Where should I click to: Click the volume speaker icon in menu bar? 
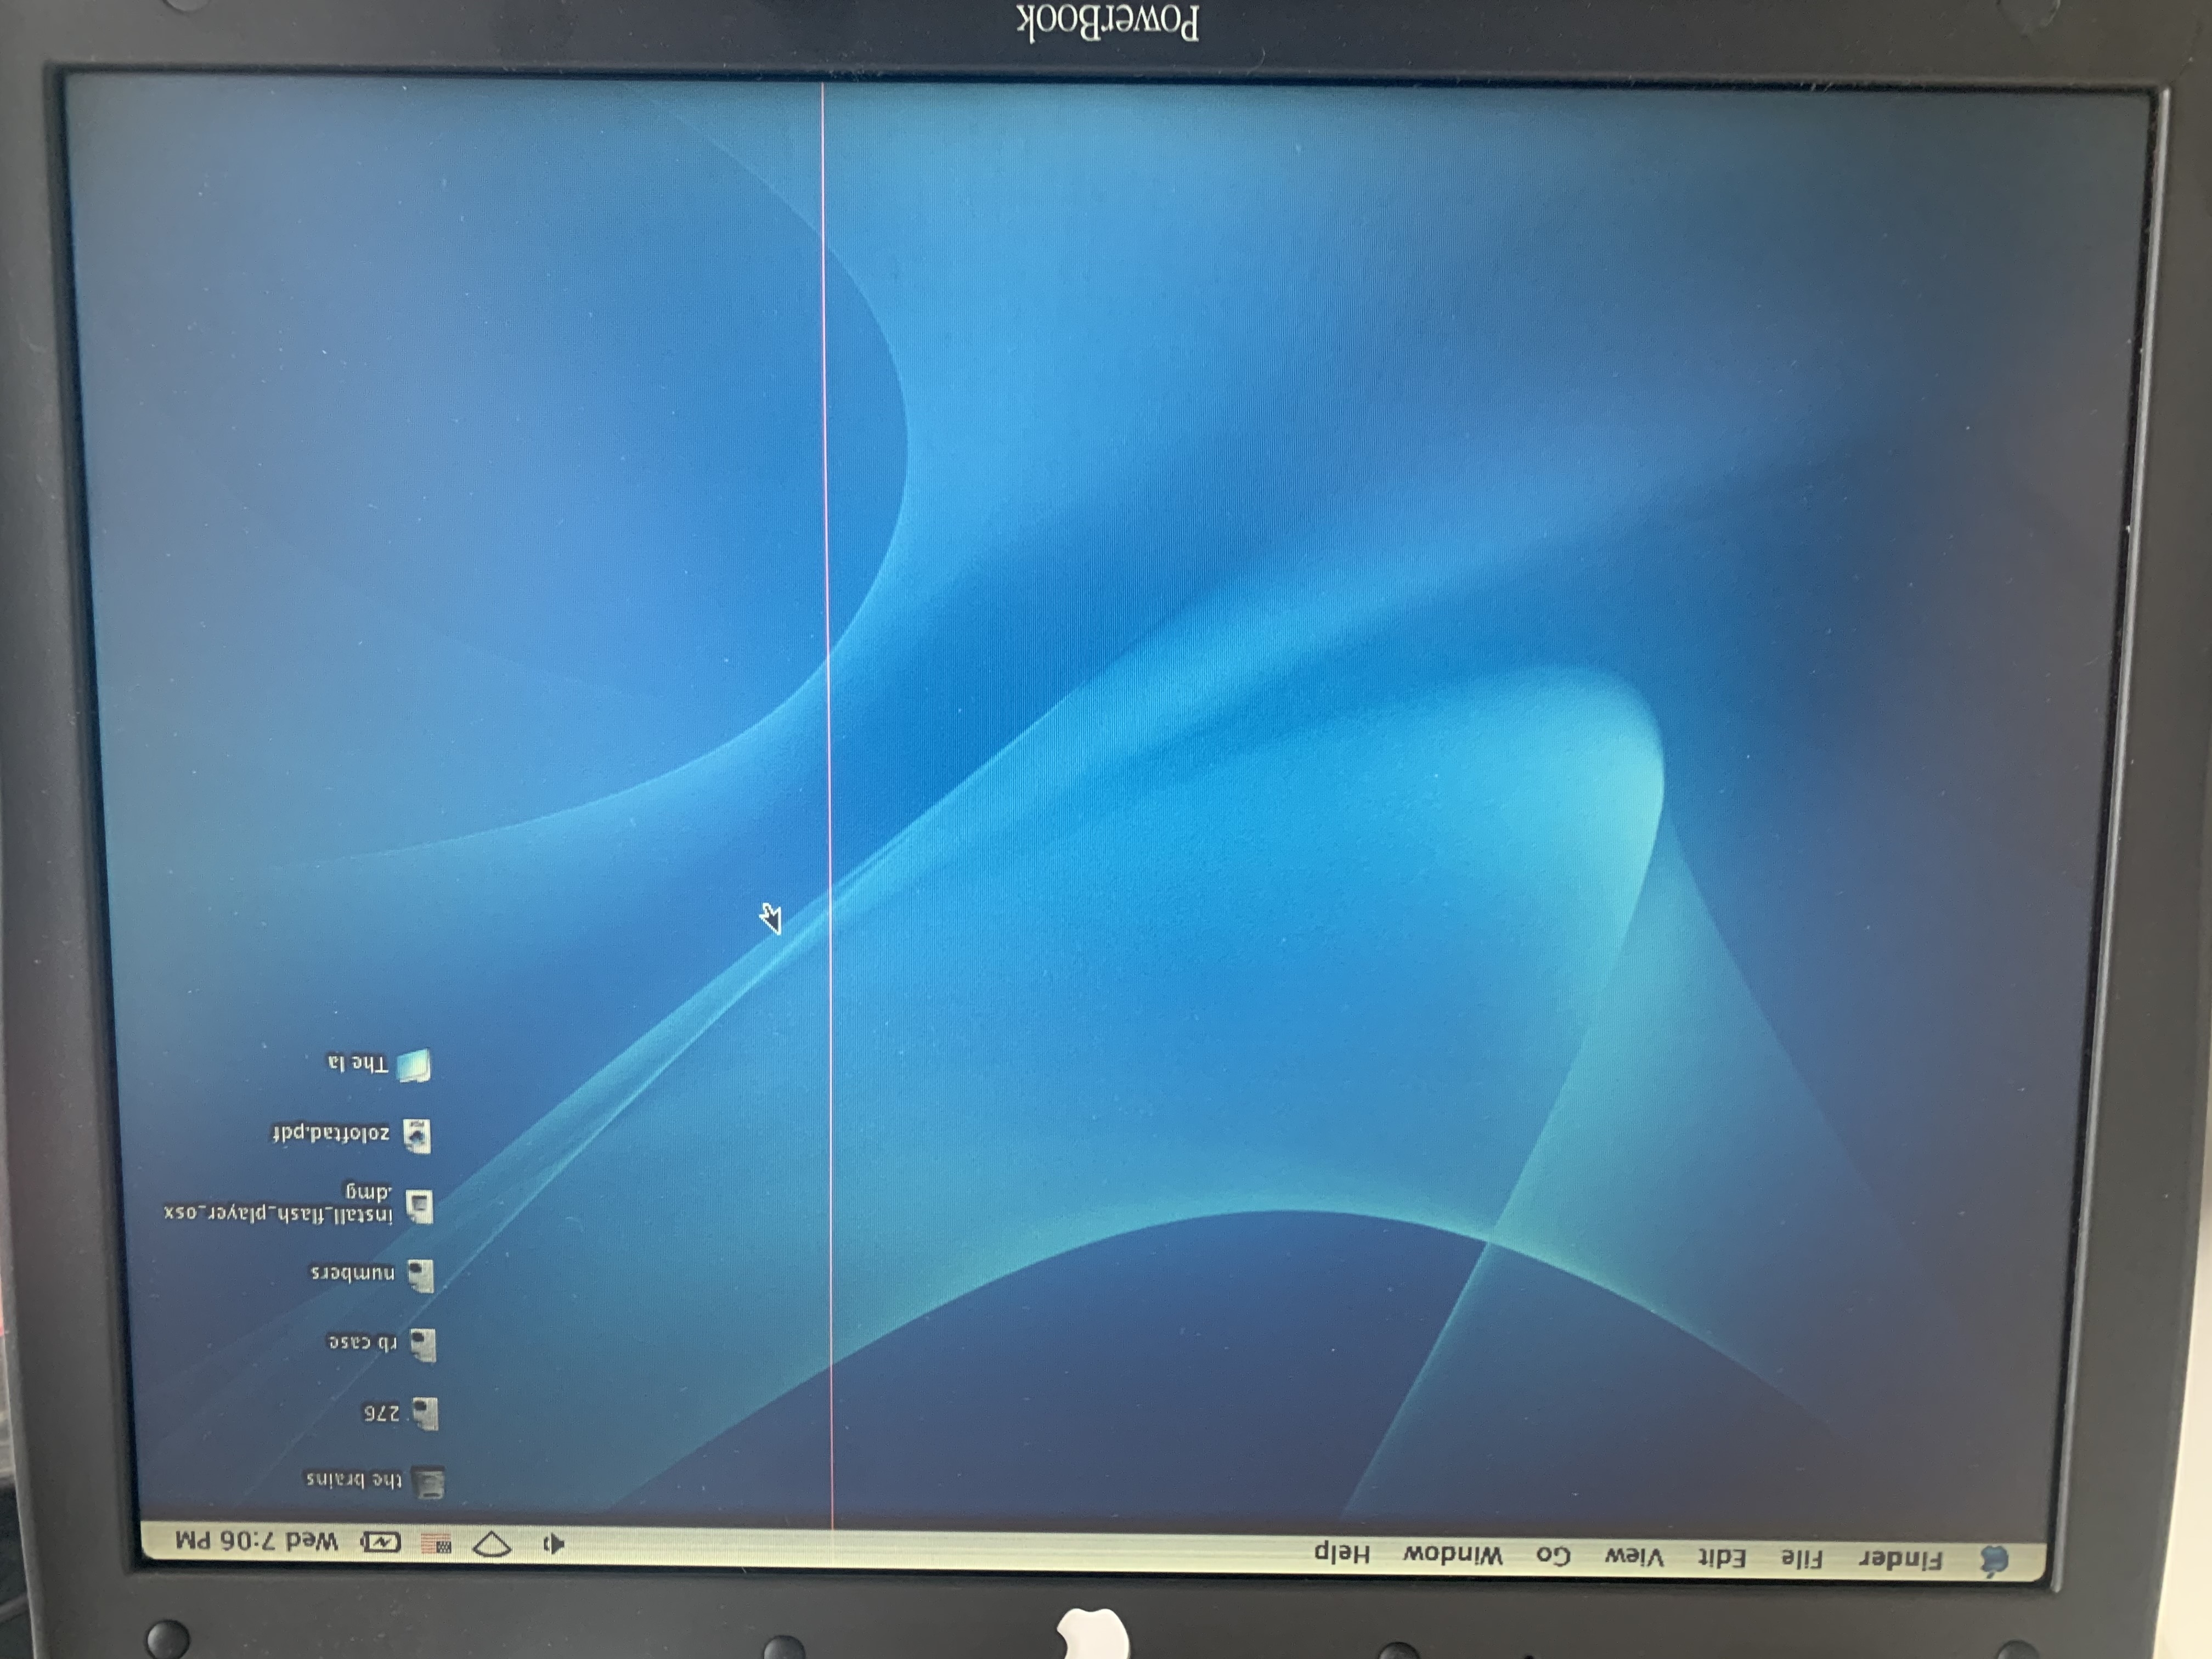[x=553, y=1544]
